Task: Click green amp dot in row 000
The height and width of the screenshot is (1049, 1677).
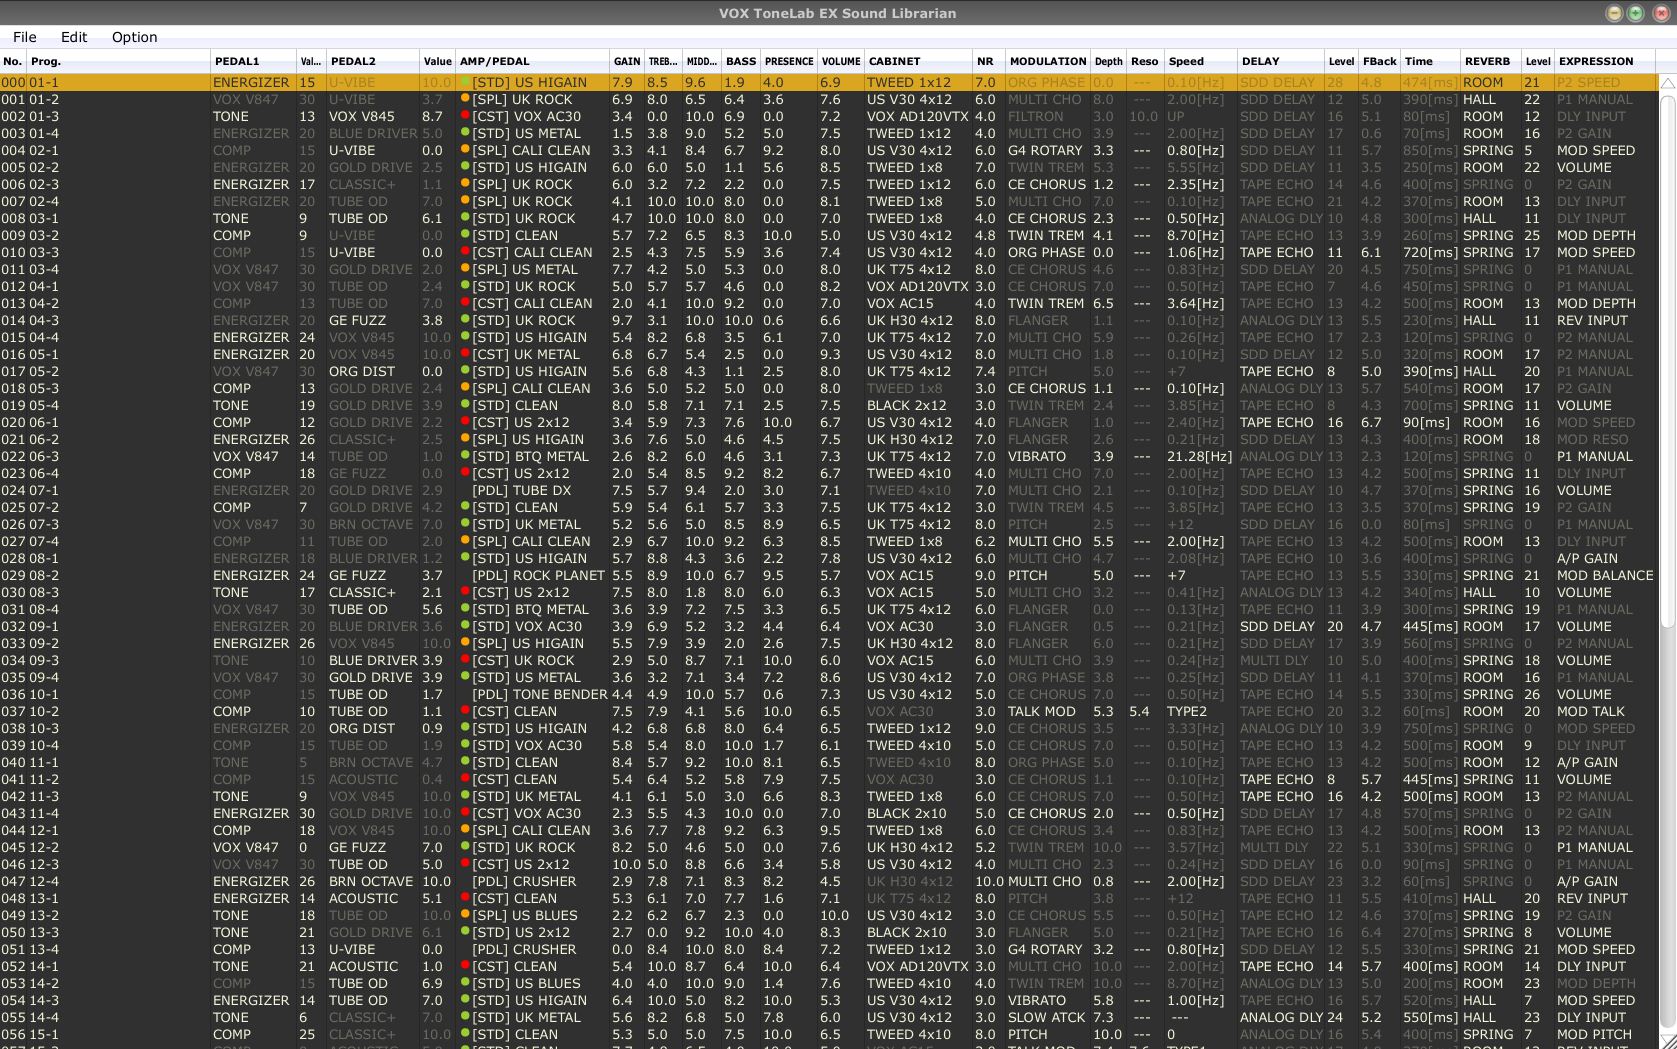Action: pos(465,82)
